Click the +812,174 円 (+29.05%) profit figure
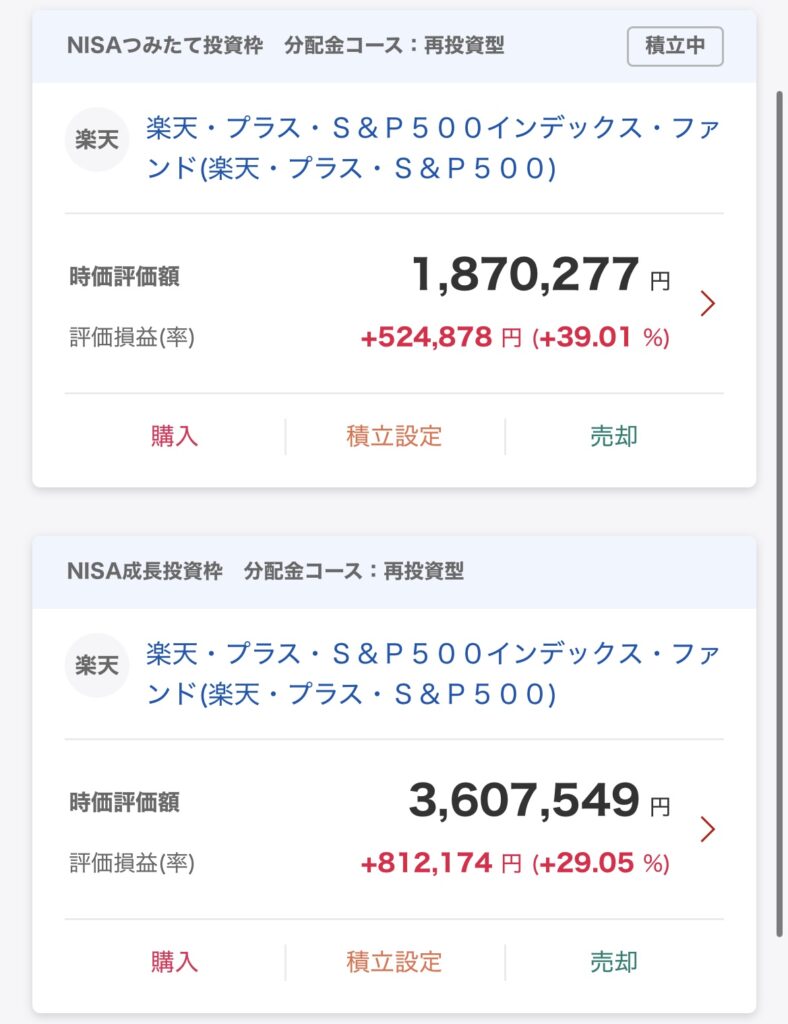788x1024 pixels. click(x=515, y=863)
